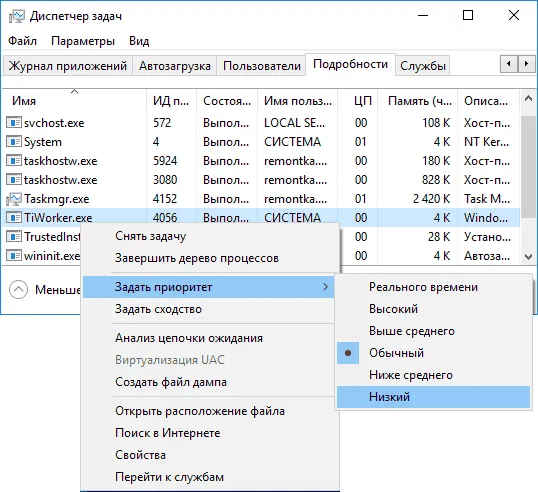538x492 pixels.
Task: Click PID value 5924
Action: click(165, 161)
